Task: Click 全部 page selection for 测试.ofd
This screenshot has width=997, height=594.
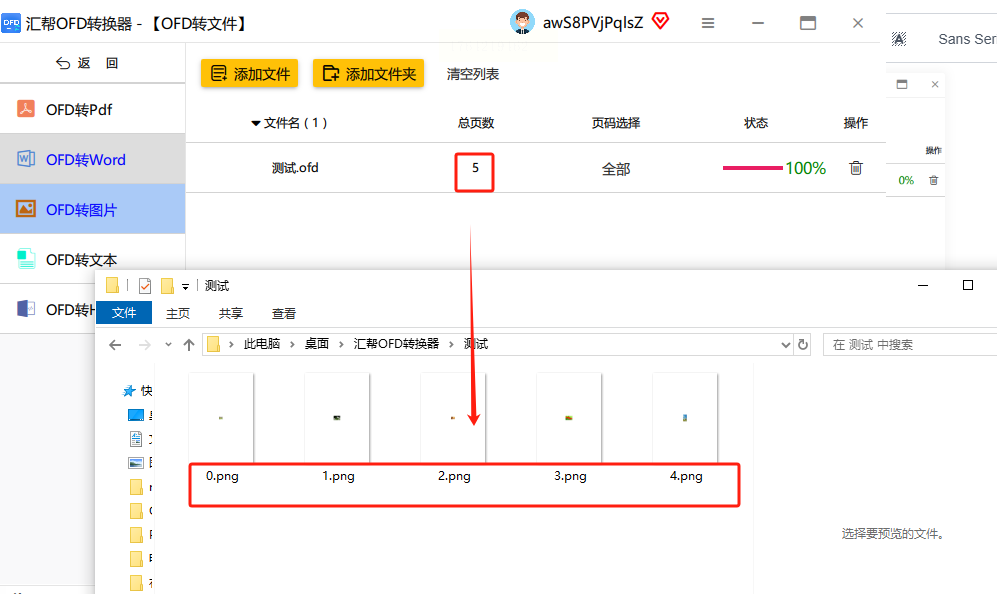Action: tap(616, 169)
